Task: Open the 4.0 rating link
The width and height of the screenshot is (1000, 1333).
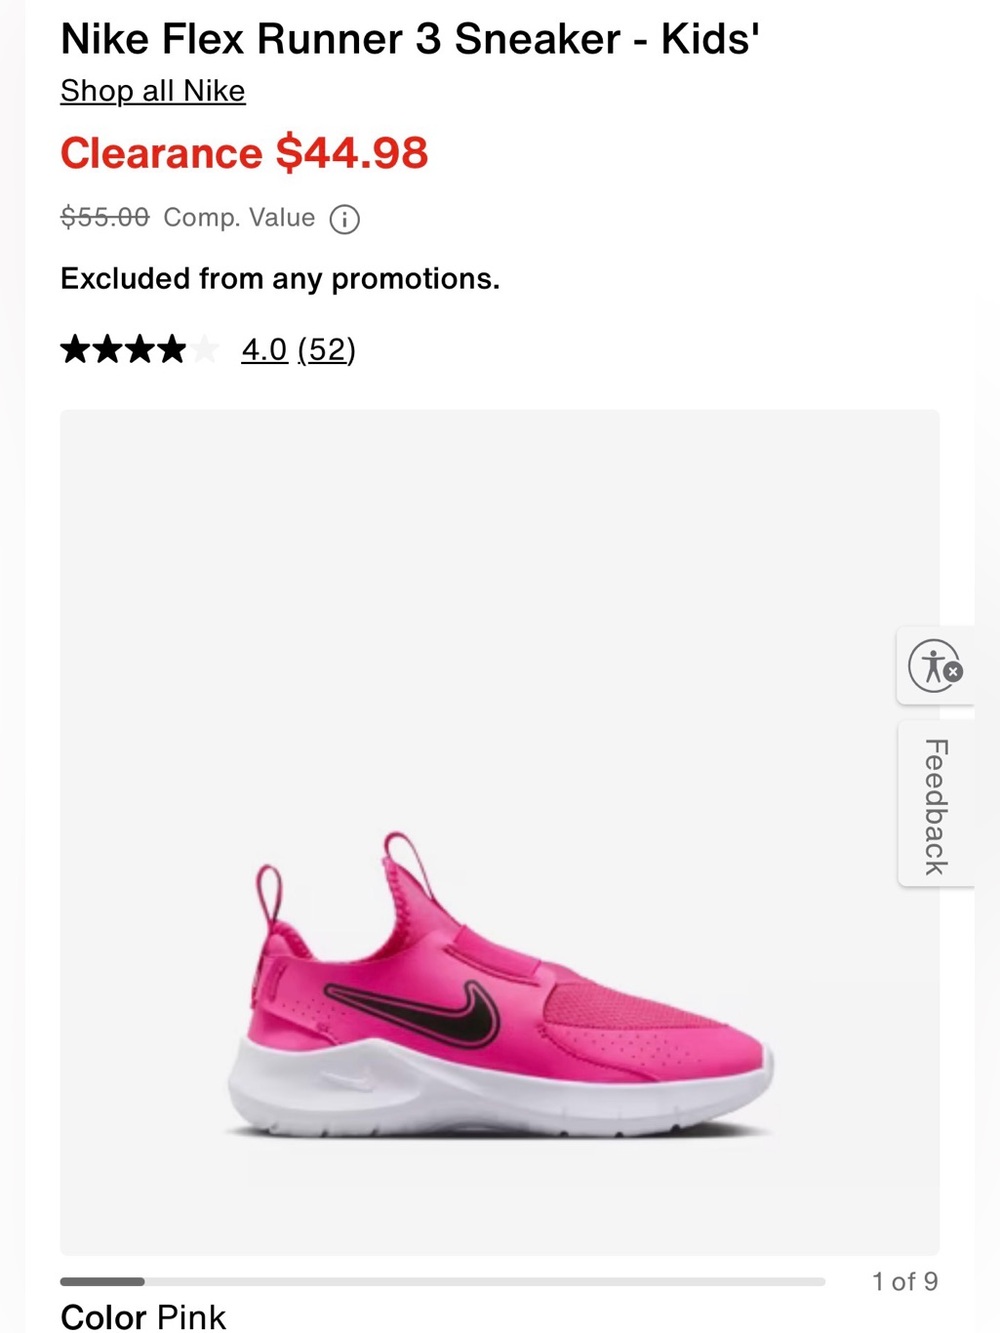Action: [264, 350]
